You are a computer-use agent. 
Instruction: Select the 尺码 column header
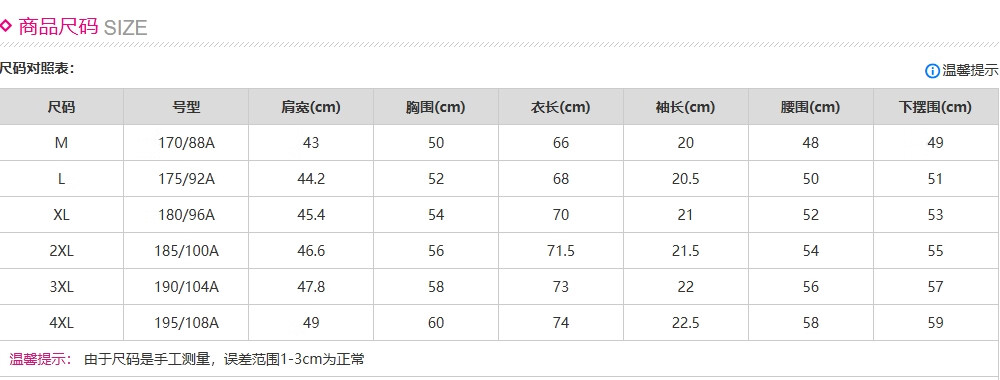[61, 106]
